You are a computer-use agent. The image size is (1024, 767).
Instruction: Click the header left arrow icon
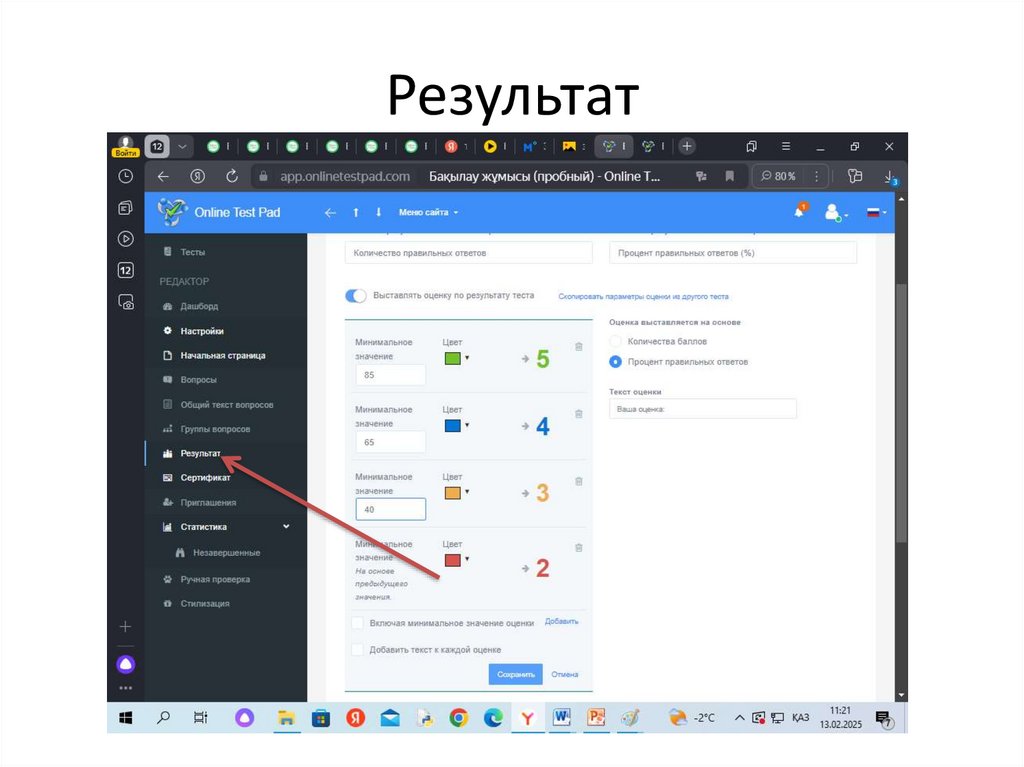click(330, 212)
